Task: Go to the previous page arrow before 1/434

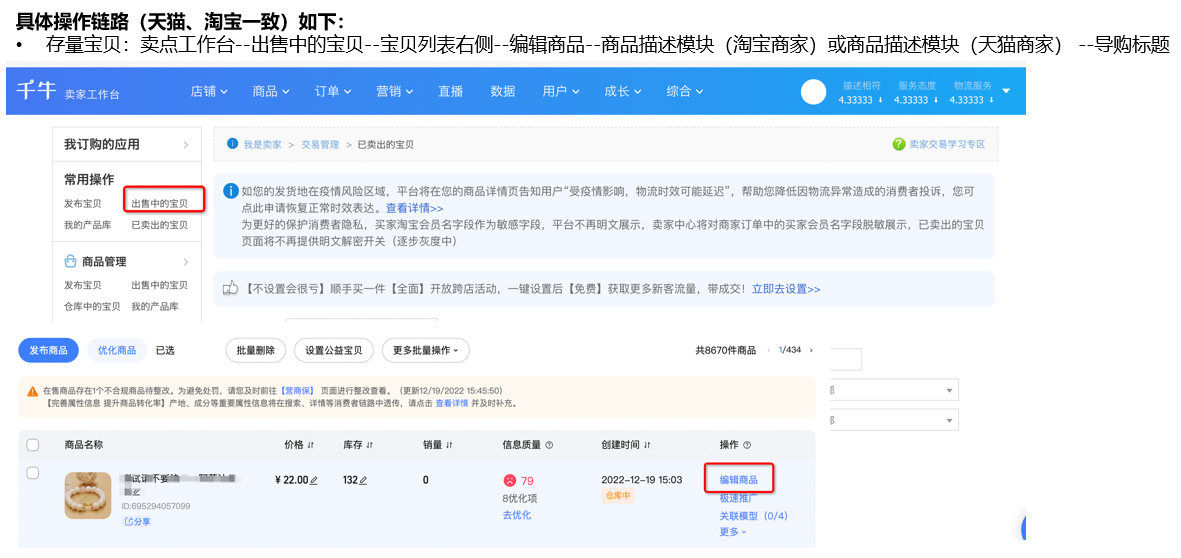Action: click(x=768, y=350)
